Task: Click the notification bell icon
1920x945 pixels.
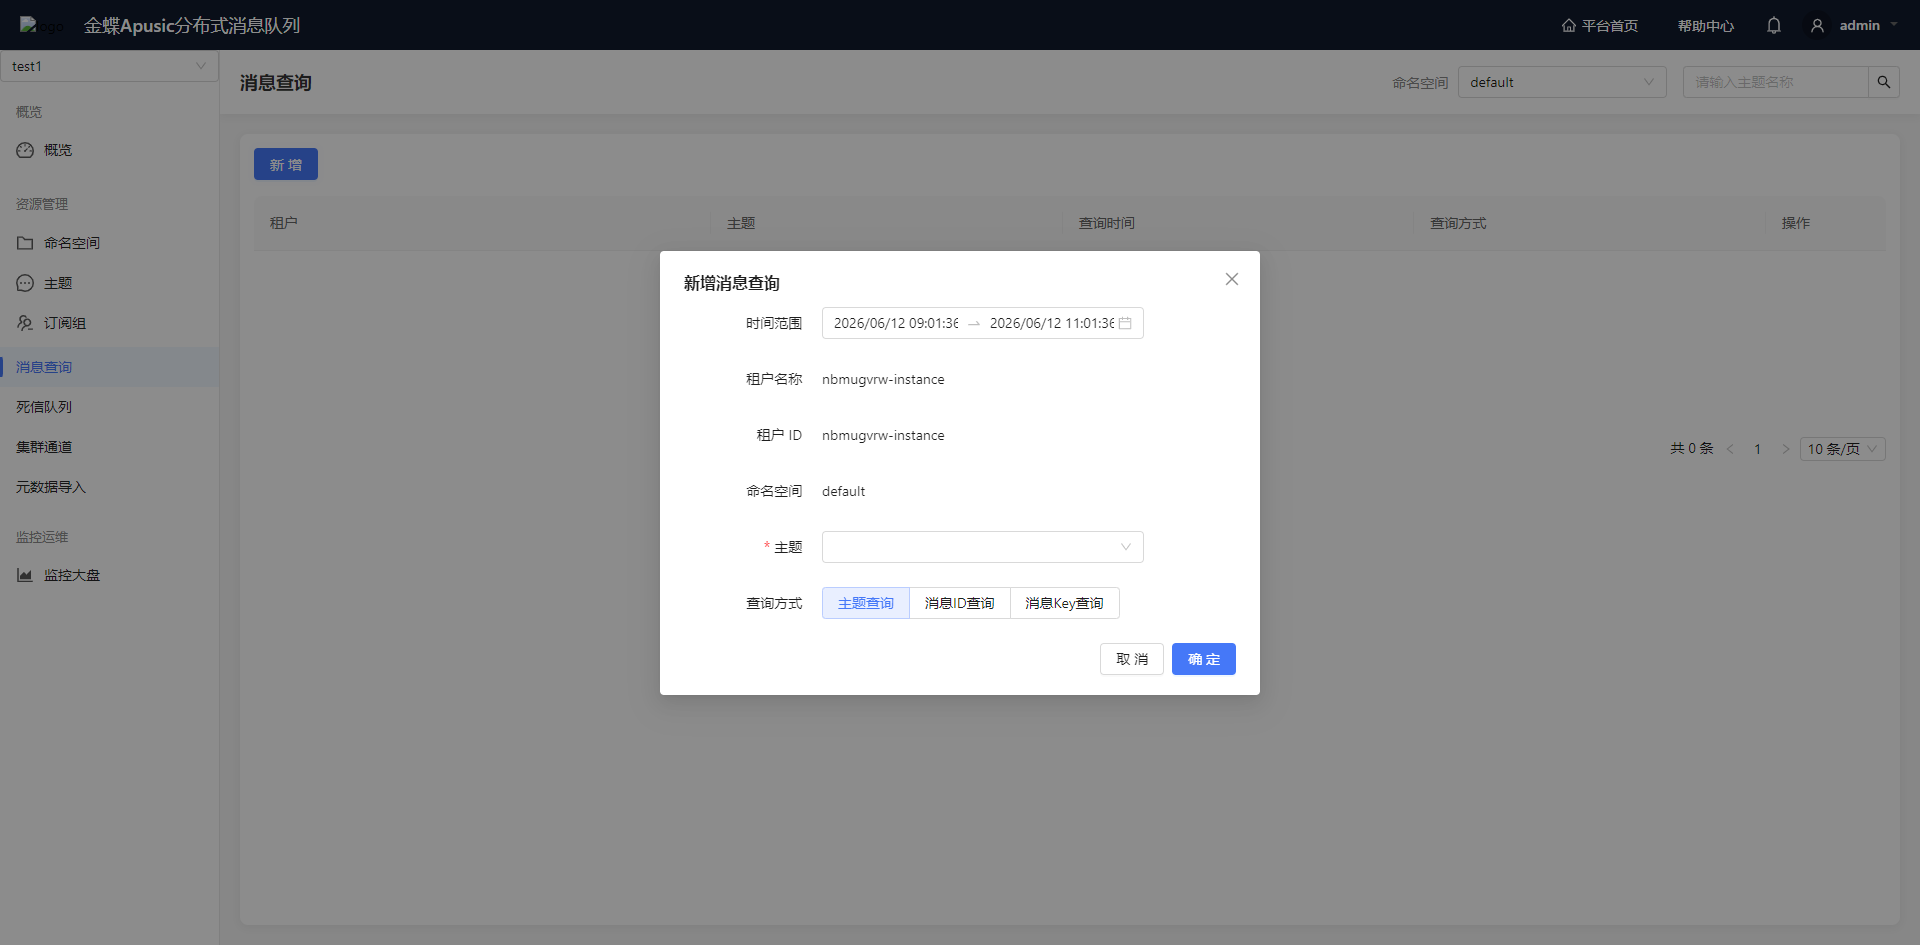Action: point(1774,25)
